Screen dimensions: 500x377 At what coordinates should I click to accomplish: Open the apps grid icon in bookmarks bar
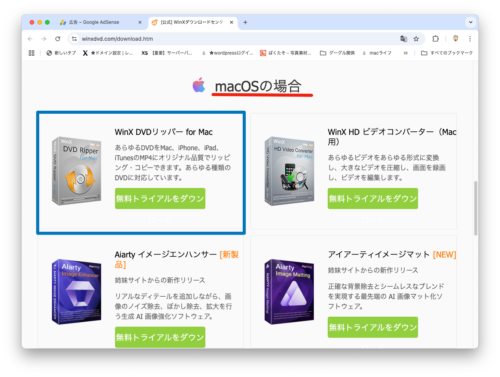point(31,53)
